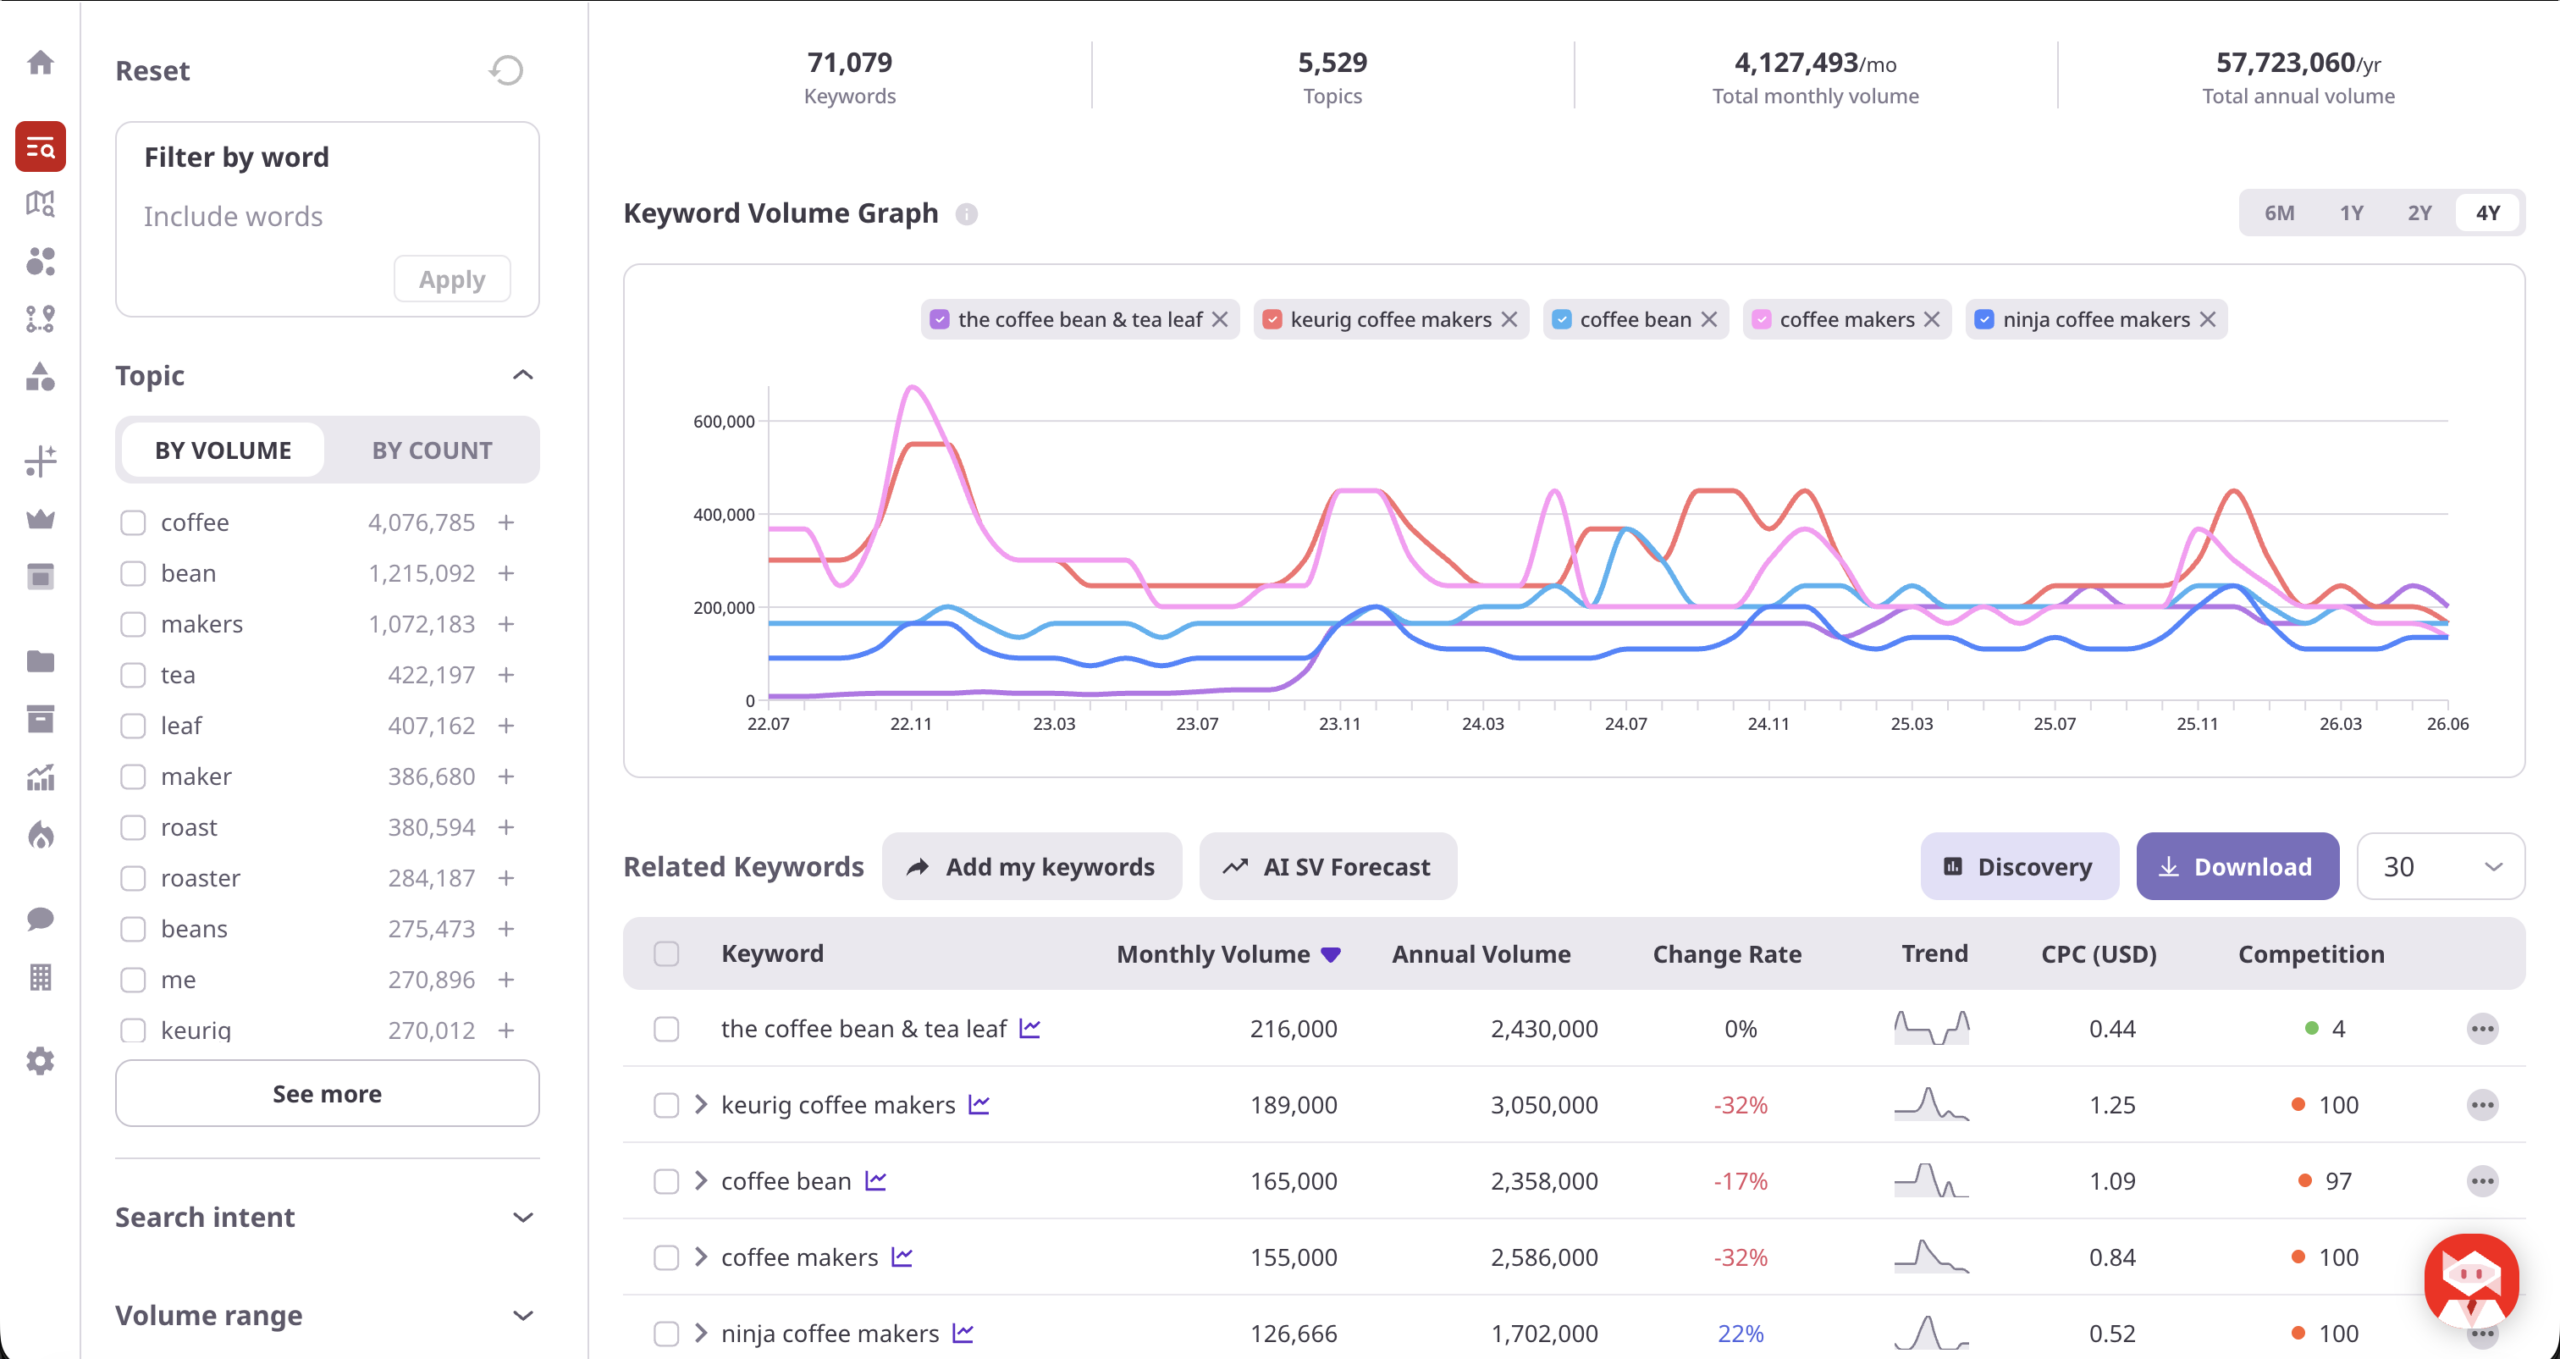
Task: Click trend sparkline for ninja coffee makers
Action: click(1931, 1333)
